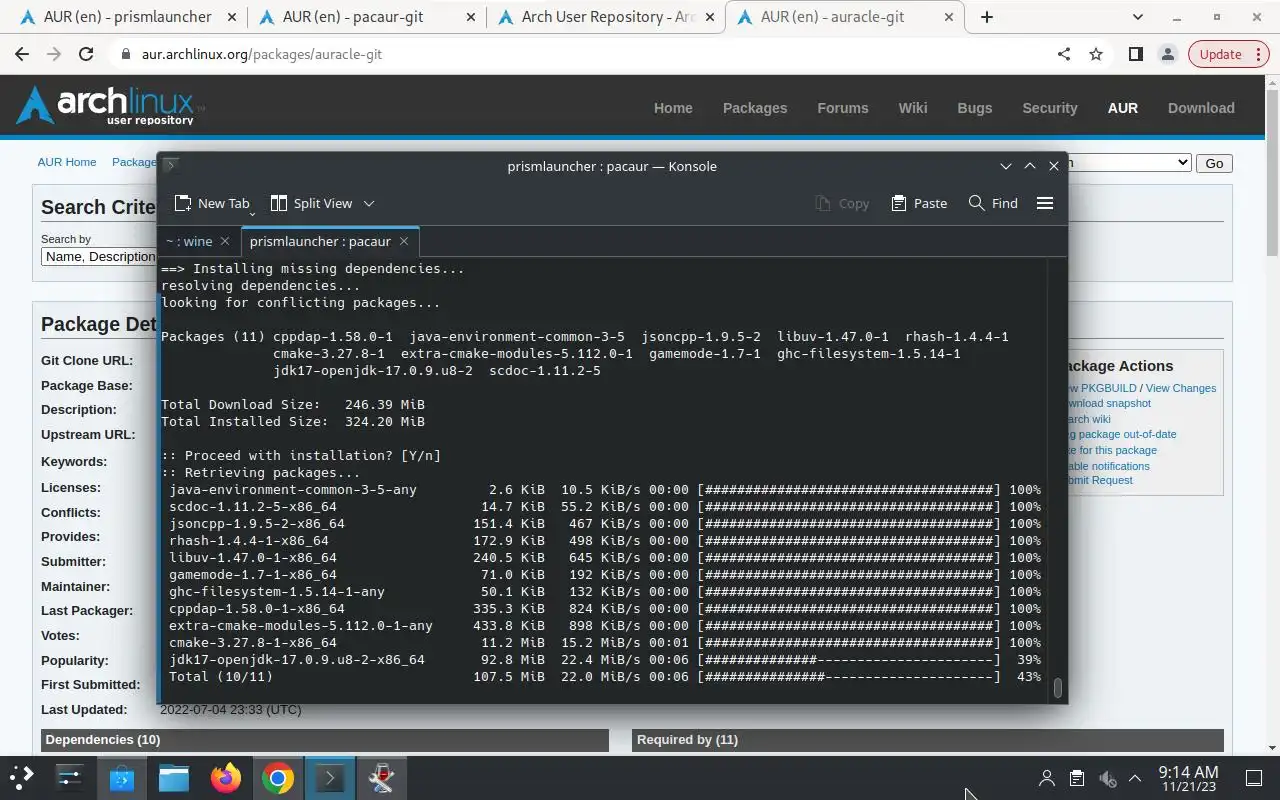This screenshot has height=800, width=1280.
Task: Open Home in Arch site navigation
Action: coord(673,108)
